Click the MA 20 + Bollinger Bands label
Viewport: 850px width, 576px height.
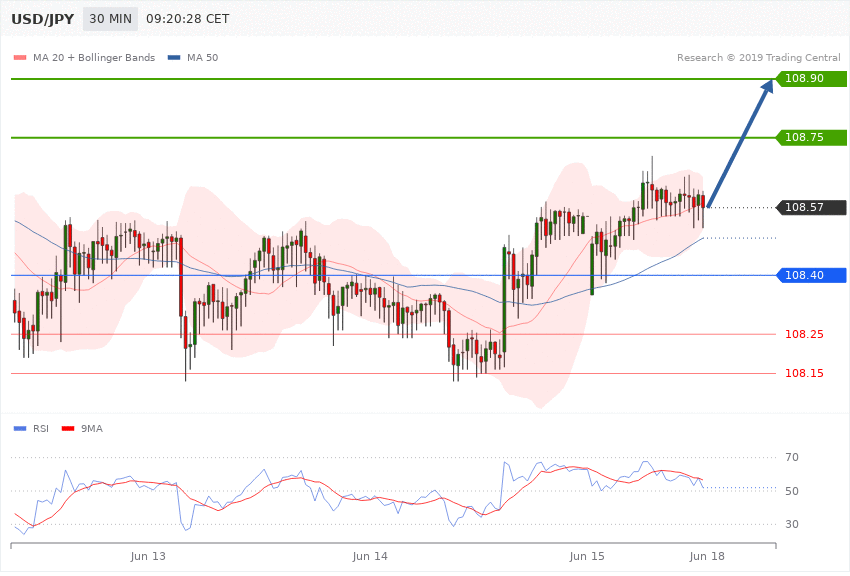coord(94,58)
